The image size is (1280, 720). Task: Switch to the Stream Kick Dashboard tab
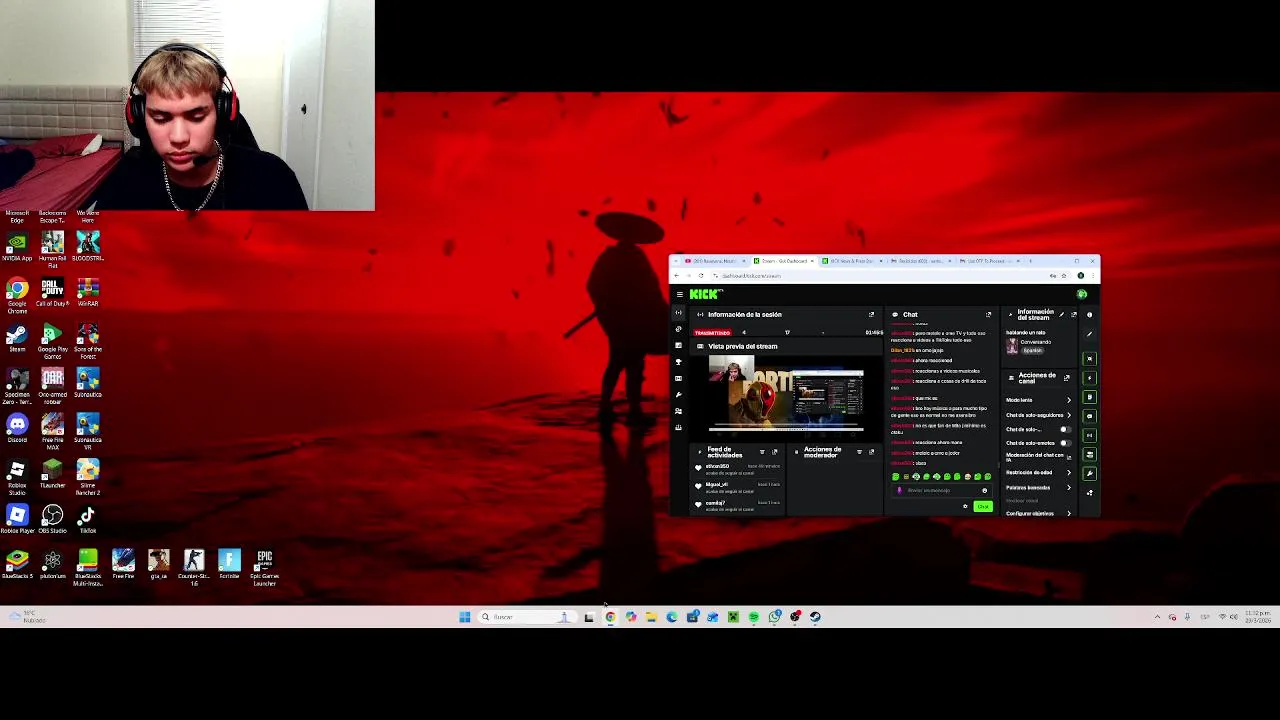tap(784, 261)
